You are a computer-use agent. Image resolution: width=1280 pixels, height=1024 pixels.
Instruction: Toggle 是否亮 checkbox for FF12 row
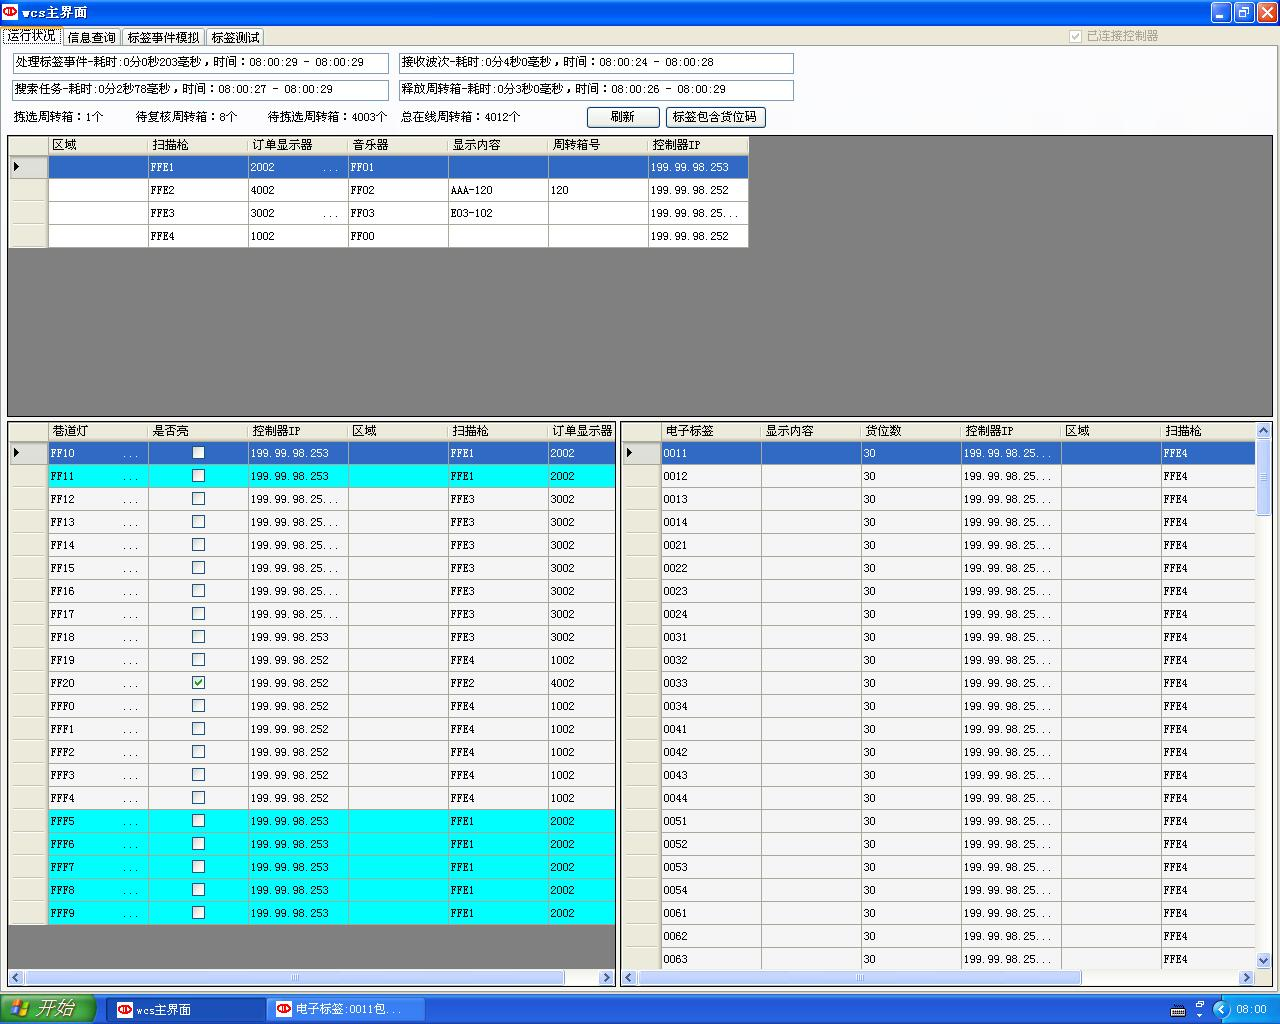198,499
